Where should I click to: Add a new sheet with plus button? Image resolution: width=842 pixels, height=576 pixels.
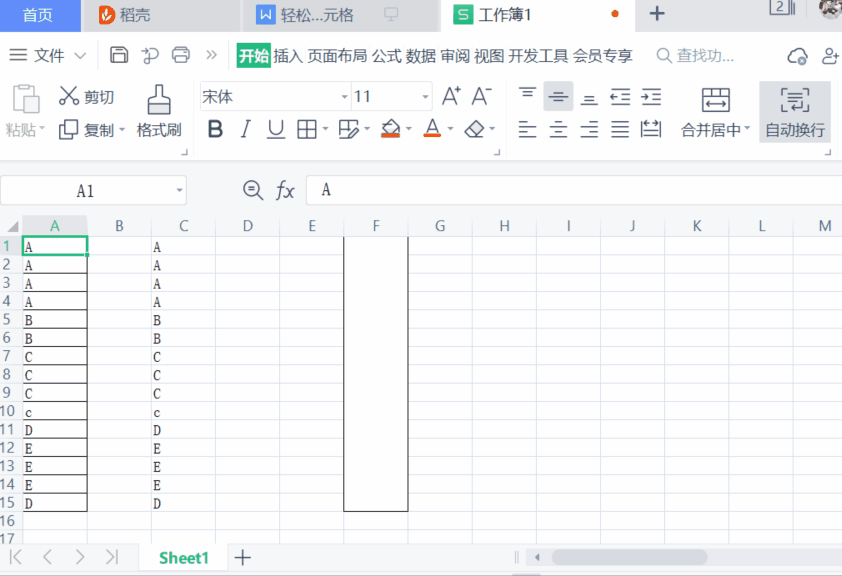tap(242, 557)
